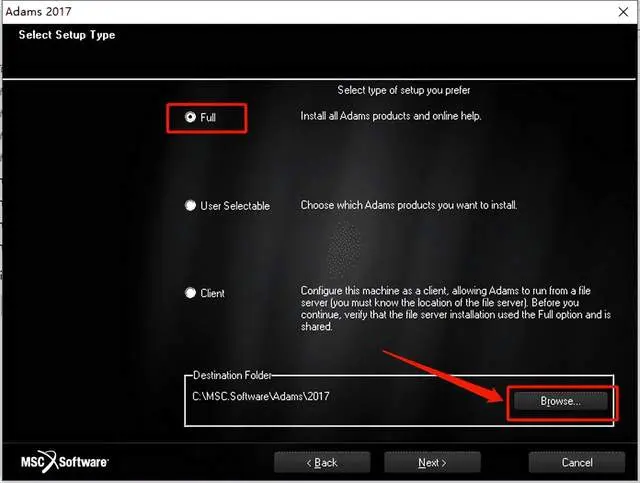Screen dimensions: 640x483
Task: Click the 'Select type of setup you prefer' text
Action: 404,90
